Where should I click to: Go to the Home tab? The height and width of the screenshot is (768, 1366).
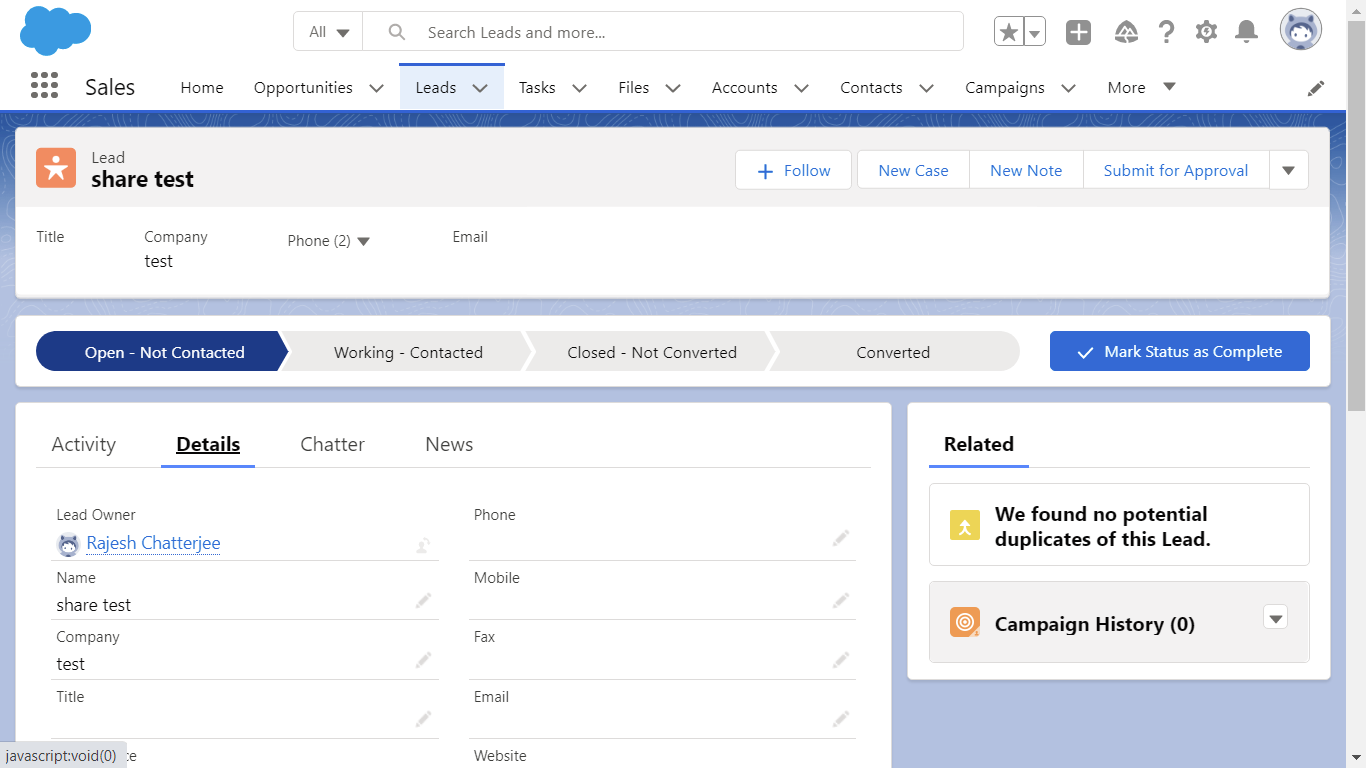click(x=202, y=88)
